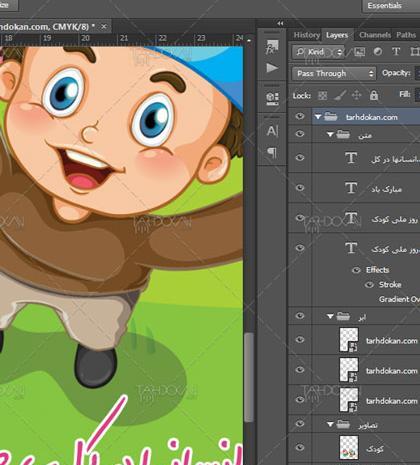Collapse panels with the double arrow icon

(x=280, y=23)
